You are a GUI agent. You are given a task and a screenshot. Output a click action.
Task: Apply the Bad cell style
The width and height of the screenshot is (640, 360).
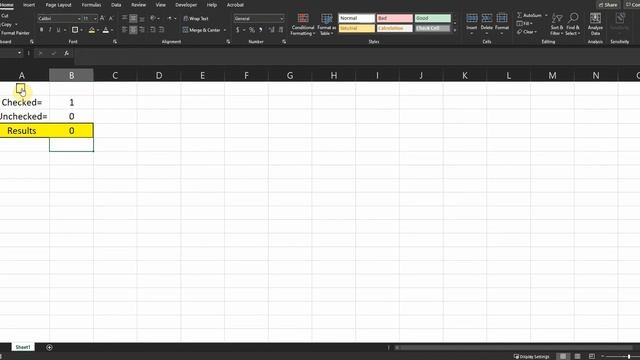tap(394, 18)
